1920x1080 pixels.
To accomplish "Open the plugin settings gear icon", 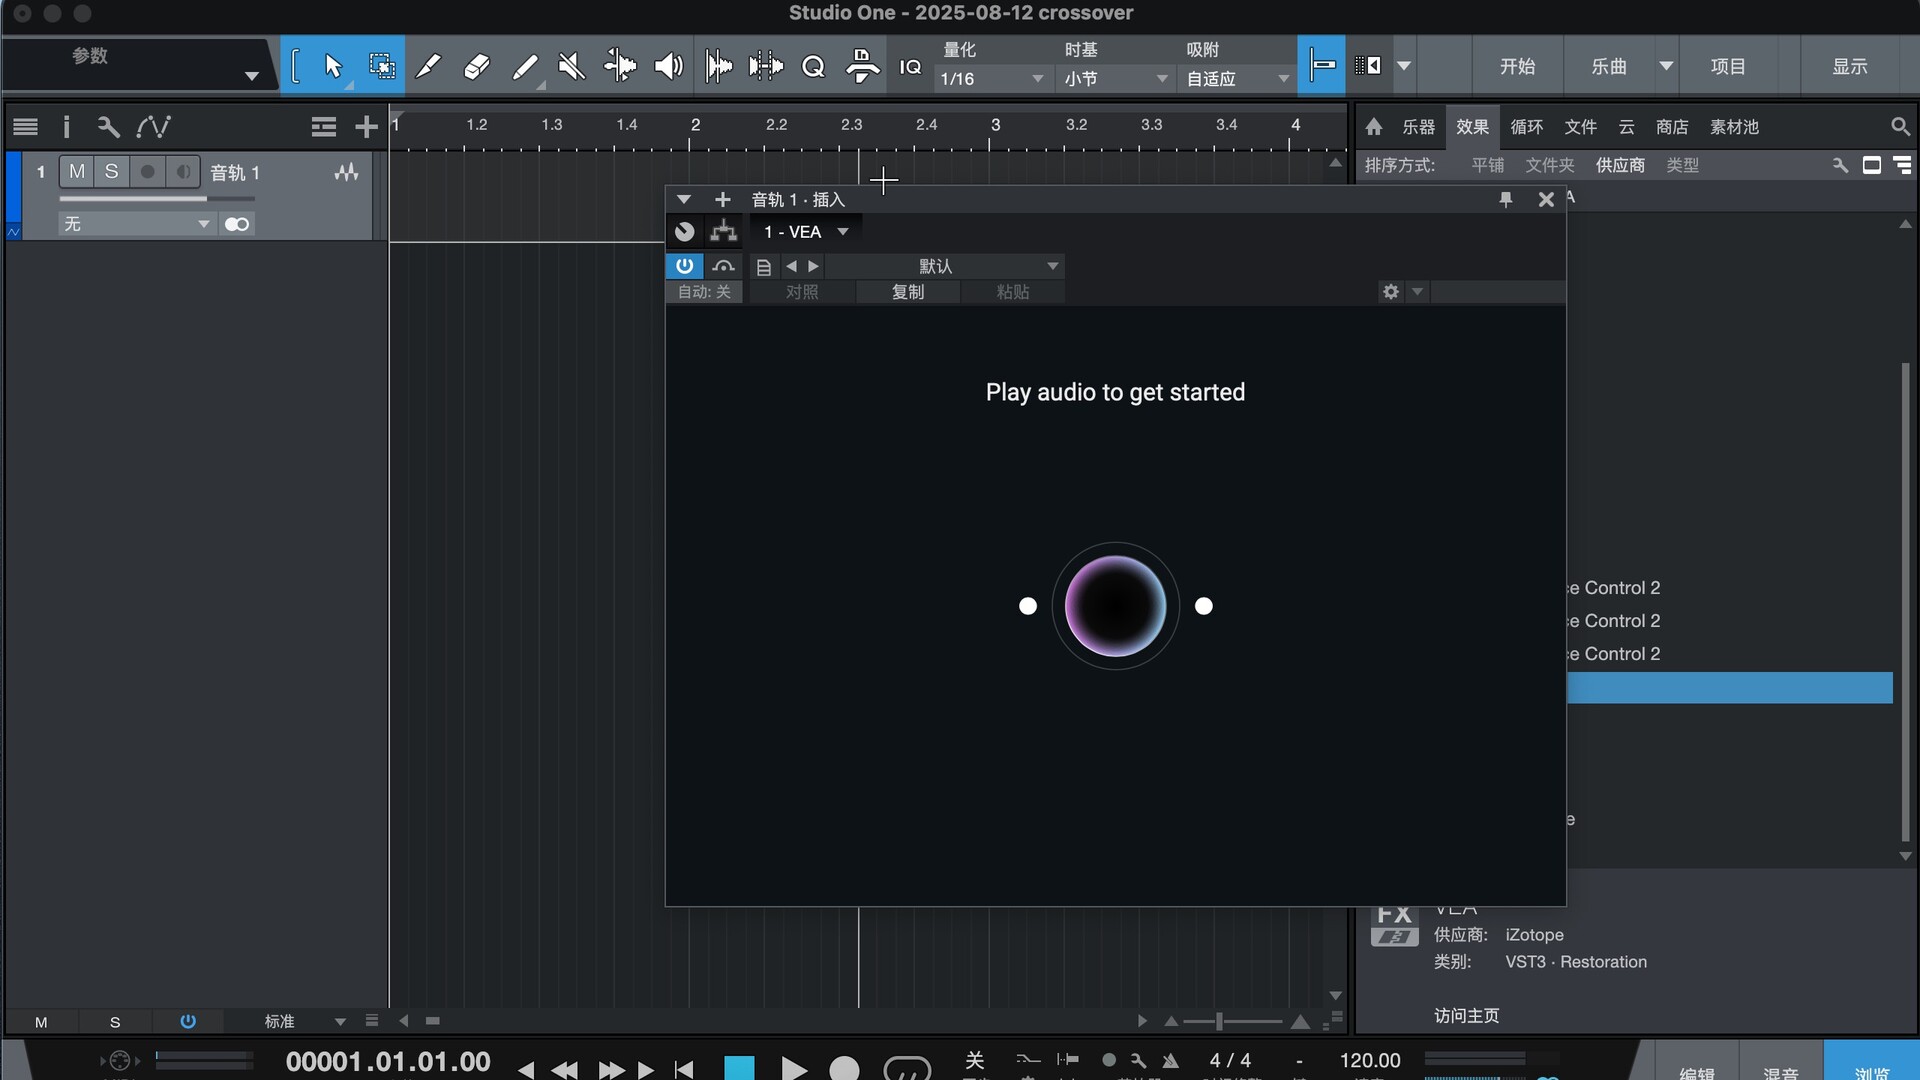I will pos(1390,291).
